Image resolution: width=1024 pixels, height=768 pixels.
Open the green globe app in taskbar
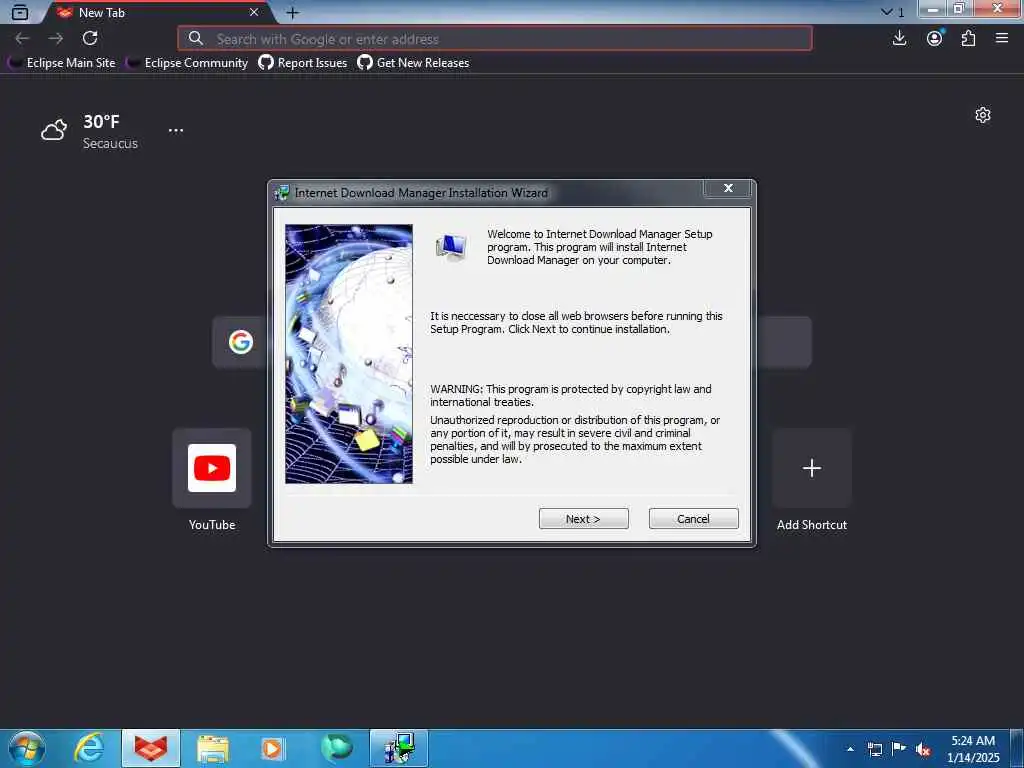click(336, 748)
